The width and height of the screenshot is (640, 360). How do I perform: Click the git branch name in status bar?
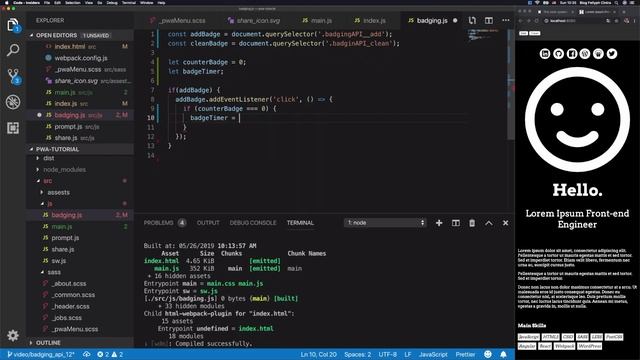[41, 354]
